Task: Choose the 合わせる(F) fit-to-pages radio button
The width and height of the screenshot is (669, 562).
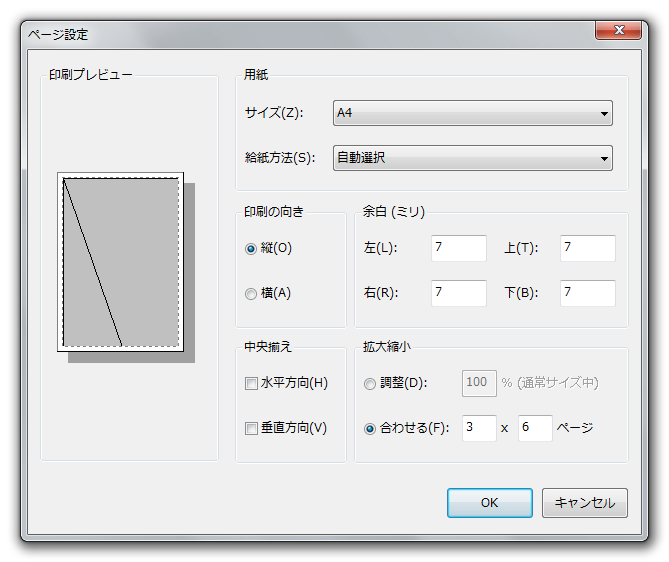Action: (x=371, y=429)
